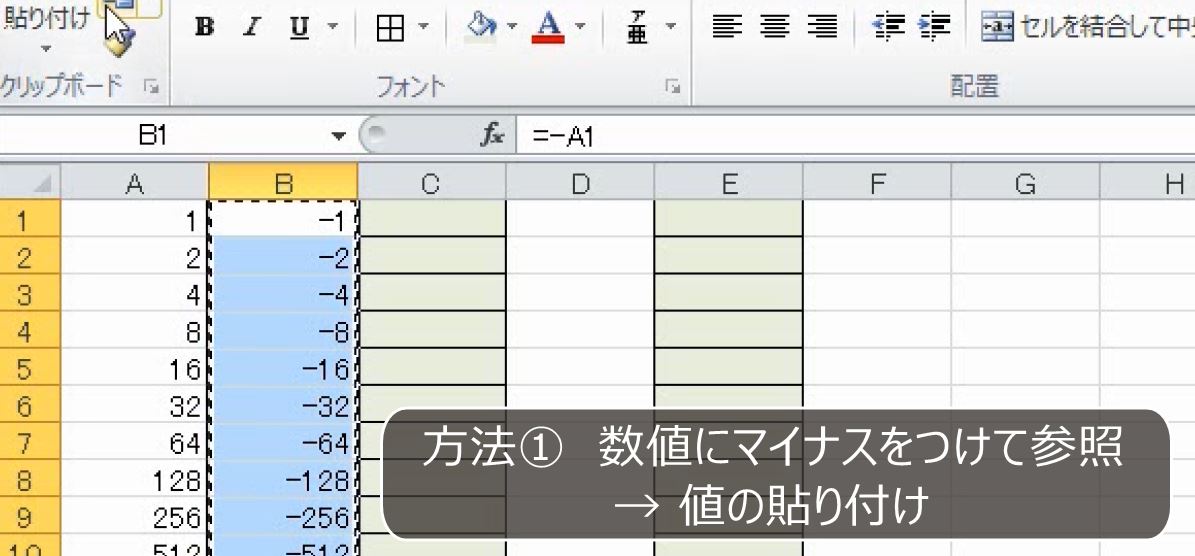Click cell B6 containing -32
Viewport: 1195px width, 556px height.
point(283,406)
